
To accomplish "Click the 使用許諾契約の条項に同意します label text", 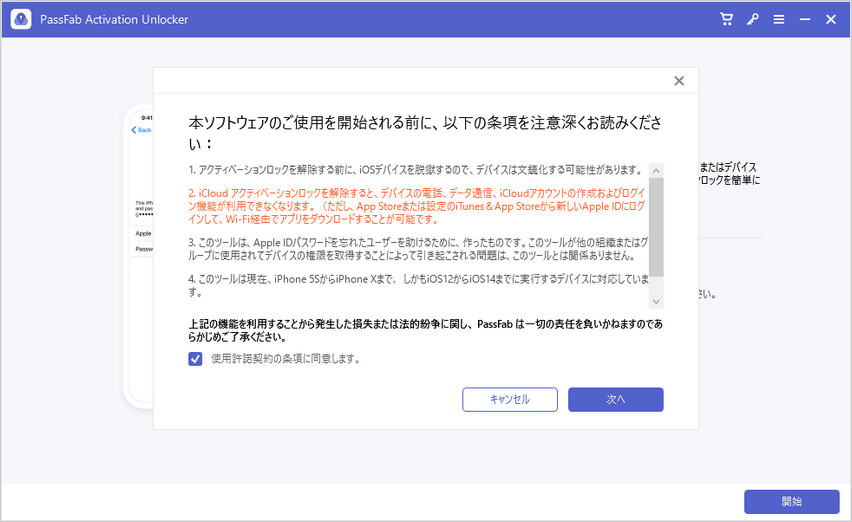I will point(285,358).
